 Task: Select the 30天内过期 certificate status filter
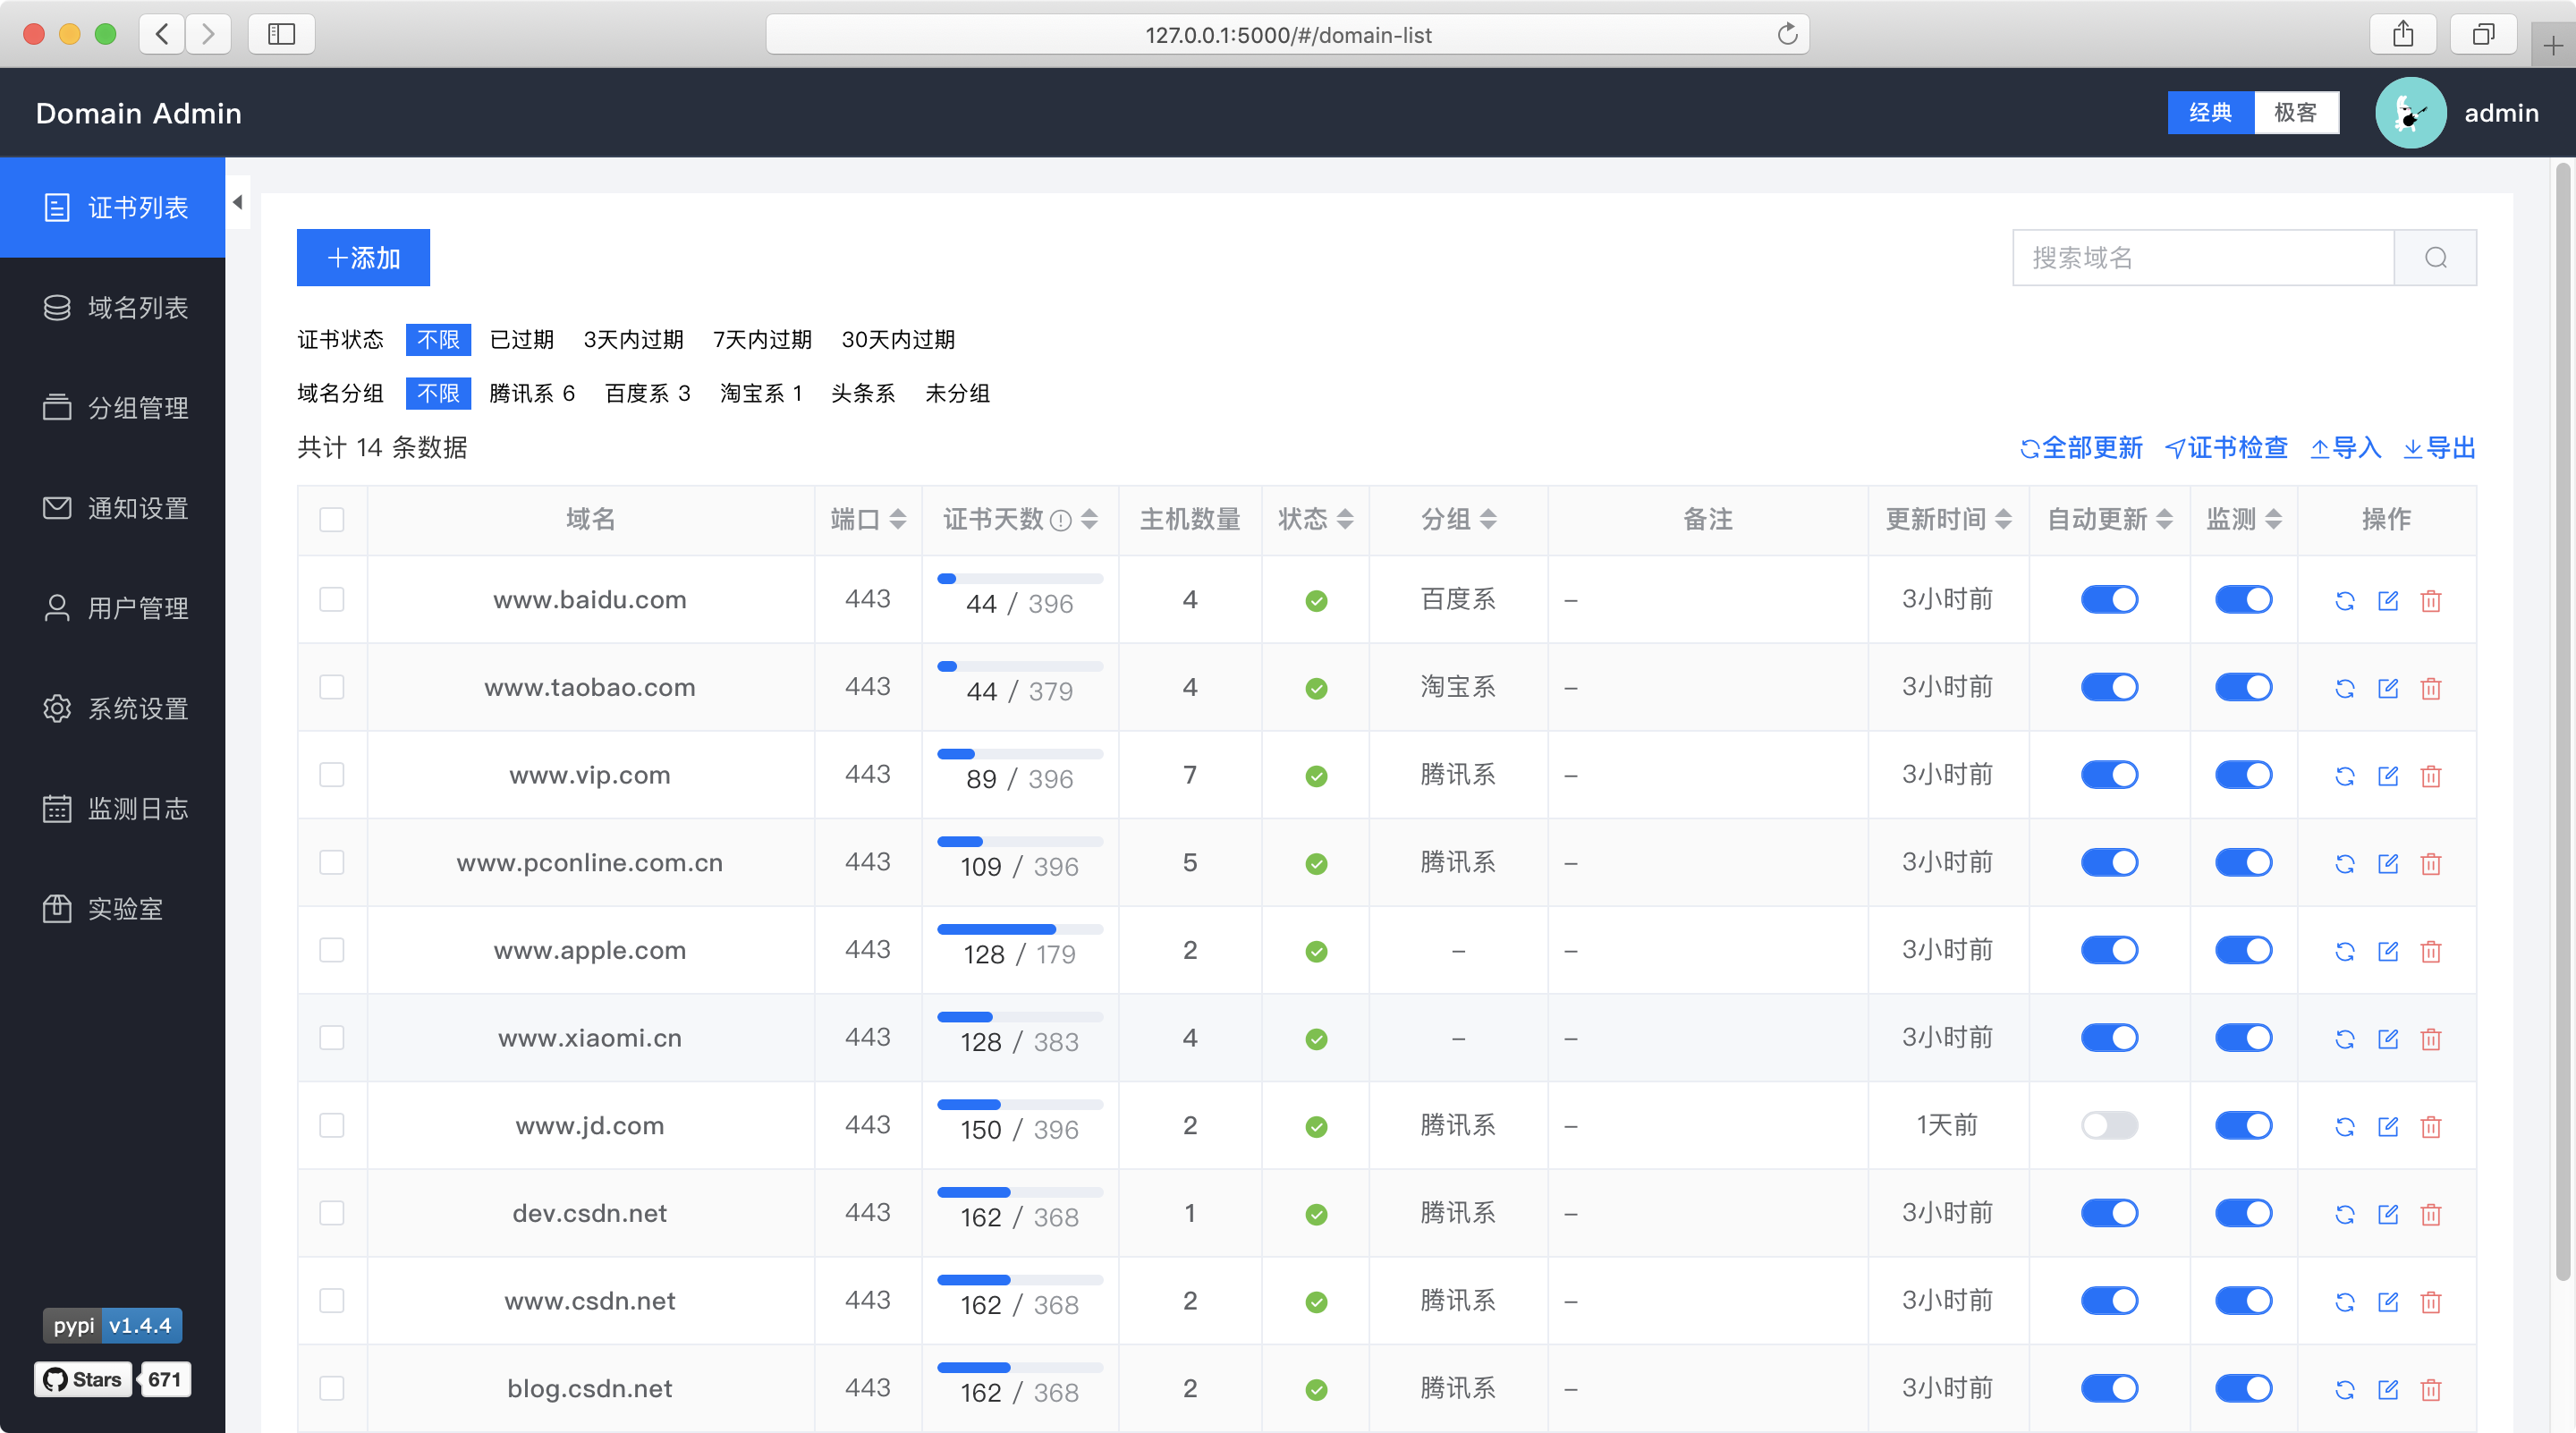click(900, 339)
